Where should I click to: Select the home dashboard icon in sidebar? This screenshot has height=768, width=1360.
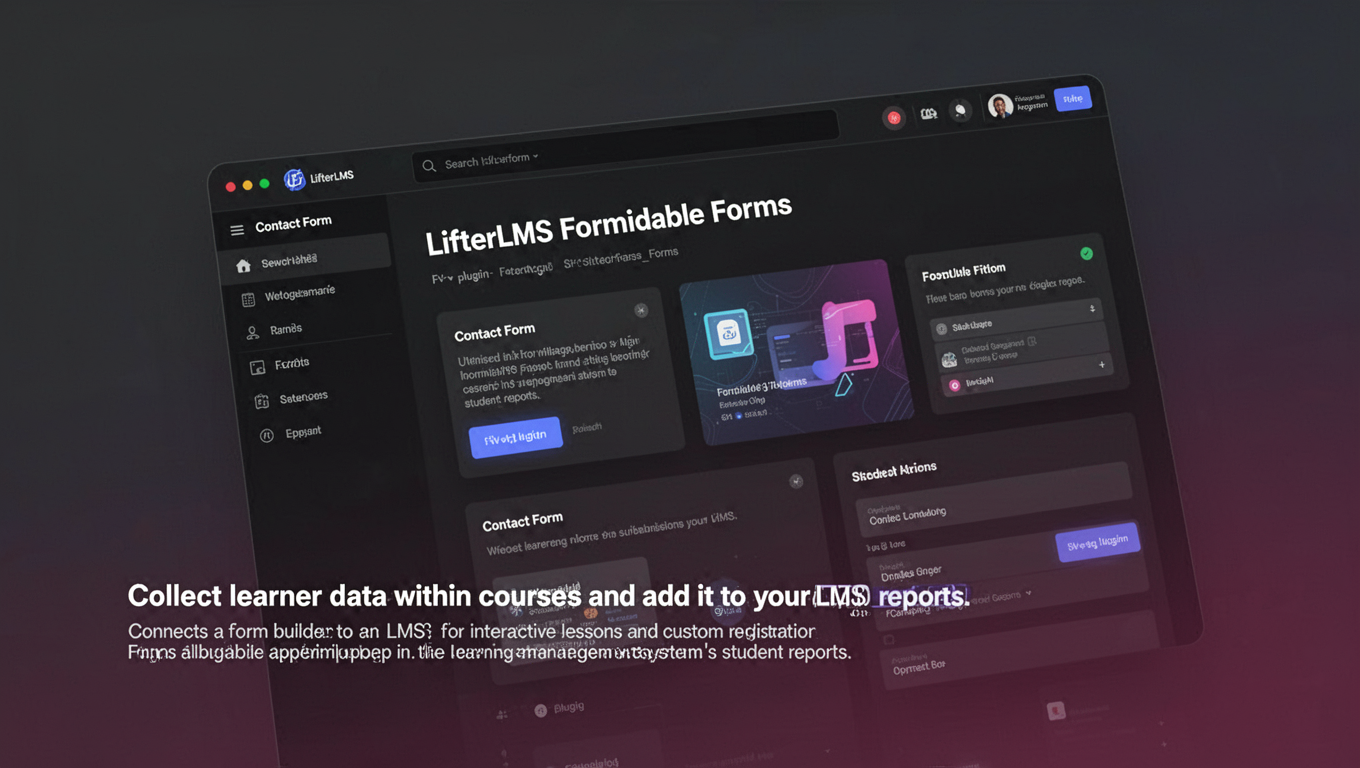coord(243,265)
